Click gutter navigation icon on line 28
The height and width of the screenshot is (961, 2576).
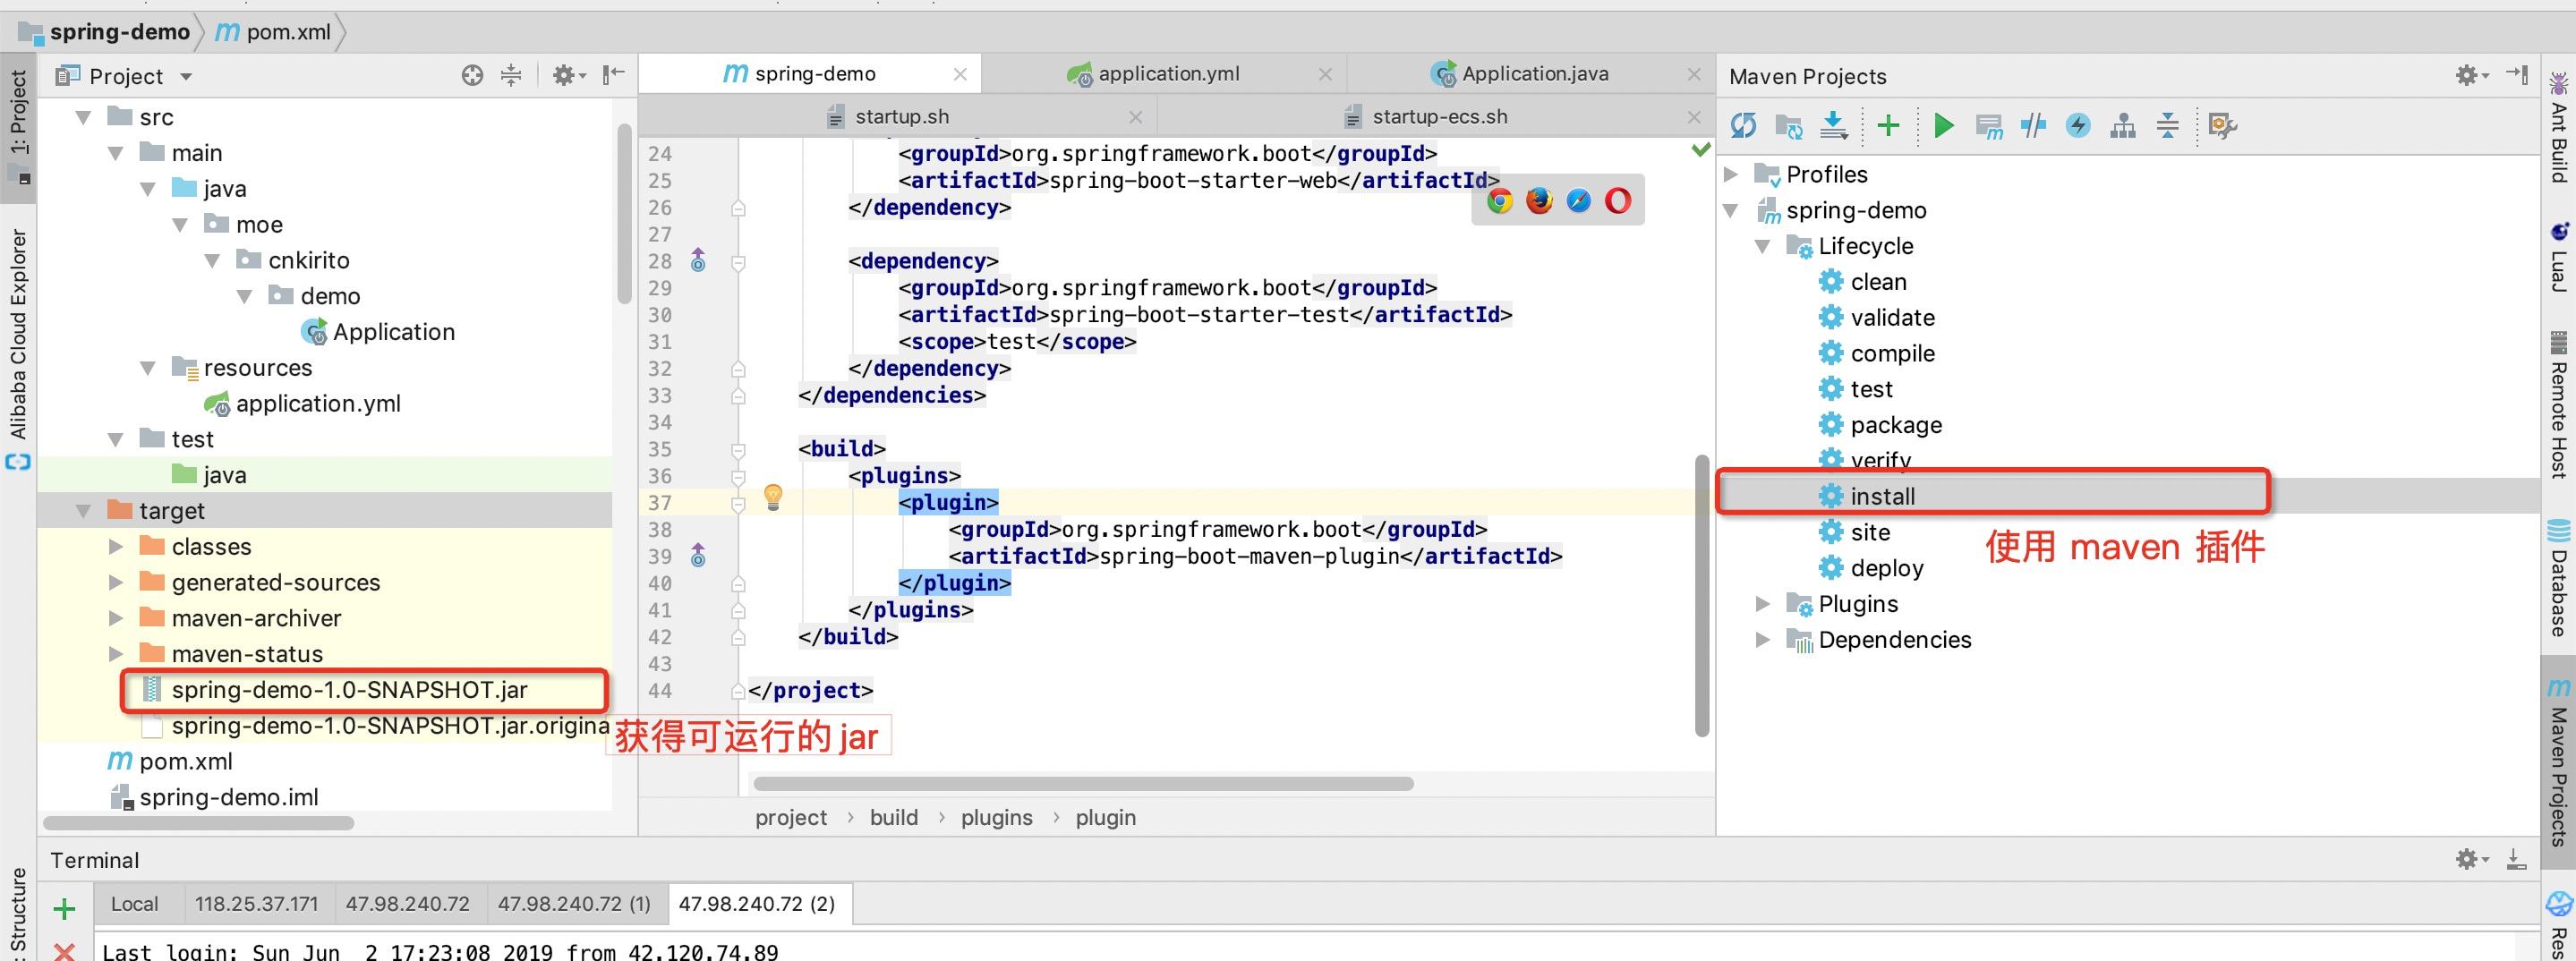point(698,261)
